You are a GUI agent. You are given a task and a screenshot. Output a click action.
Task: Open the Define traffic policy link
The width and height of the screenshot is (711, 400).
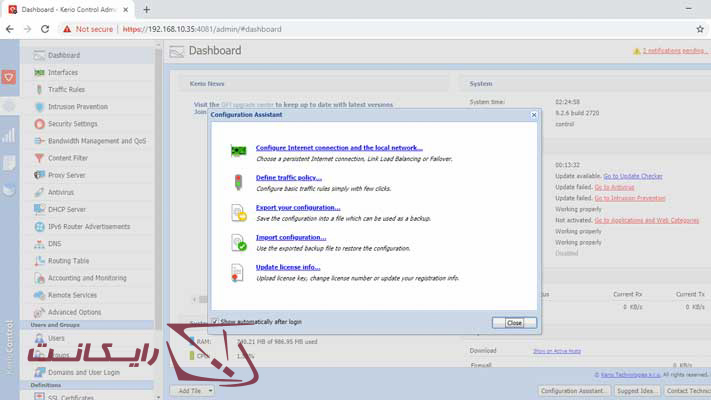click(288, 177)
